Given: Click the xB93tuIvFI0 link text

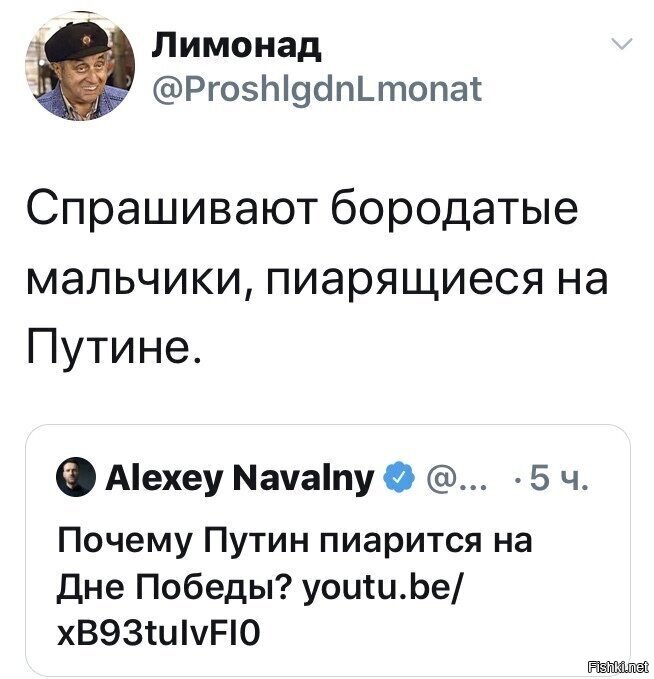Looking at the screenshot, I should 159,633.
